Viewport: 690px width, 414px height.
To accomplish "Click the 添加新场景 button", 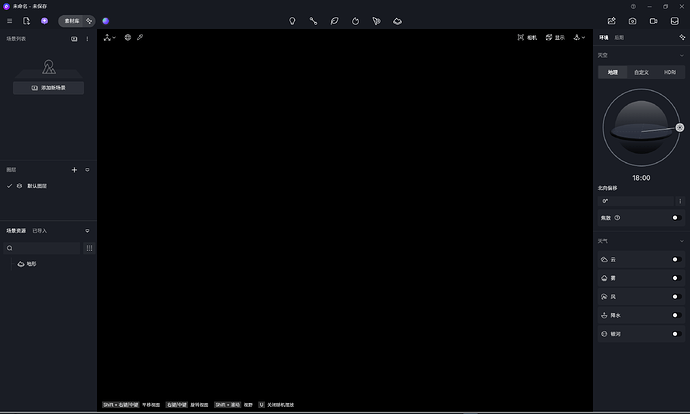I will (x=48, y=88).
